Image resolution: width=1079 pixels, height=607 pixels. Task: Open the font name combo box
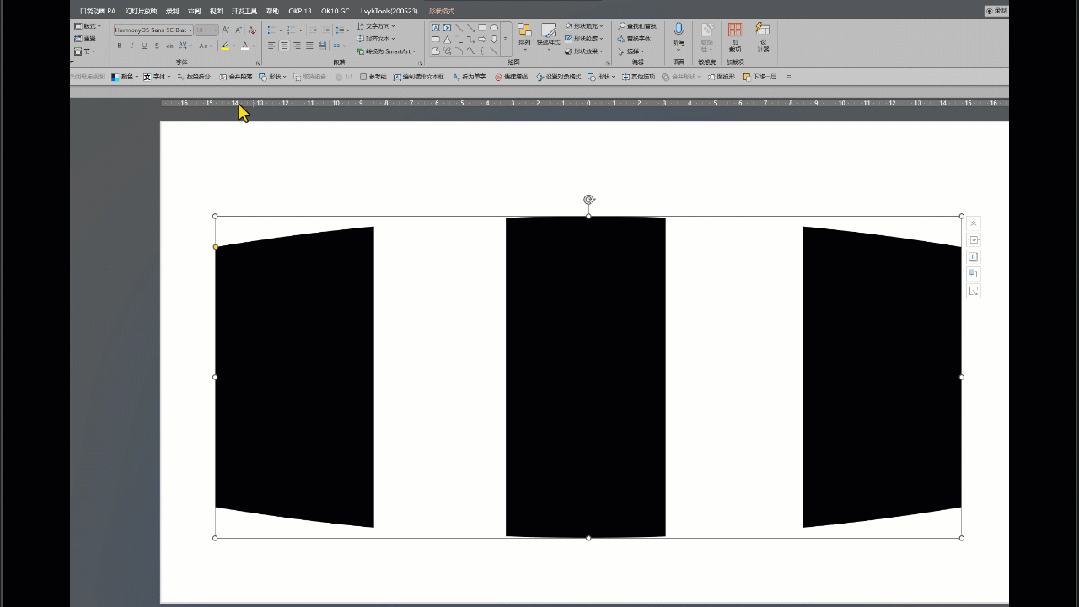click(153, 30)
